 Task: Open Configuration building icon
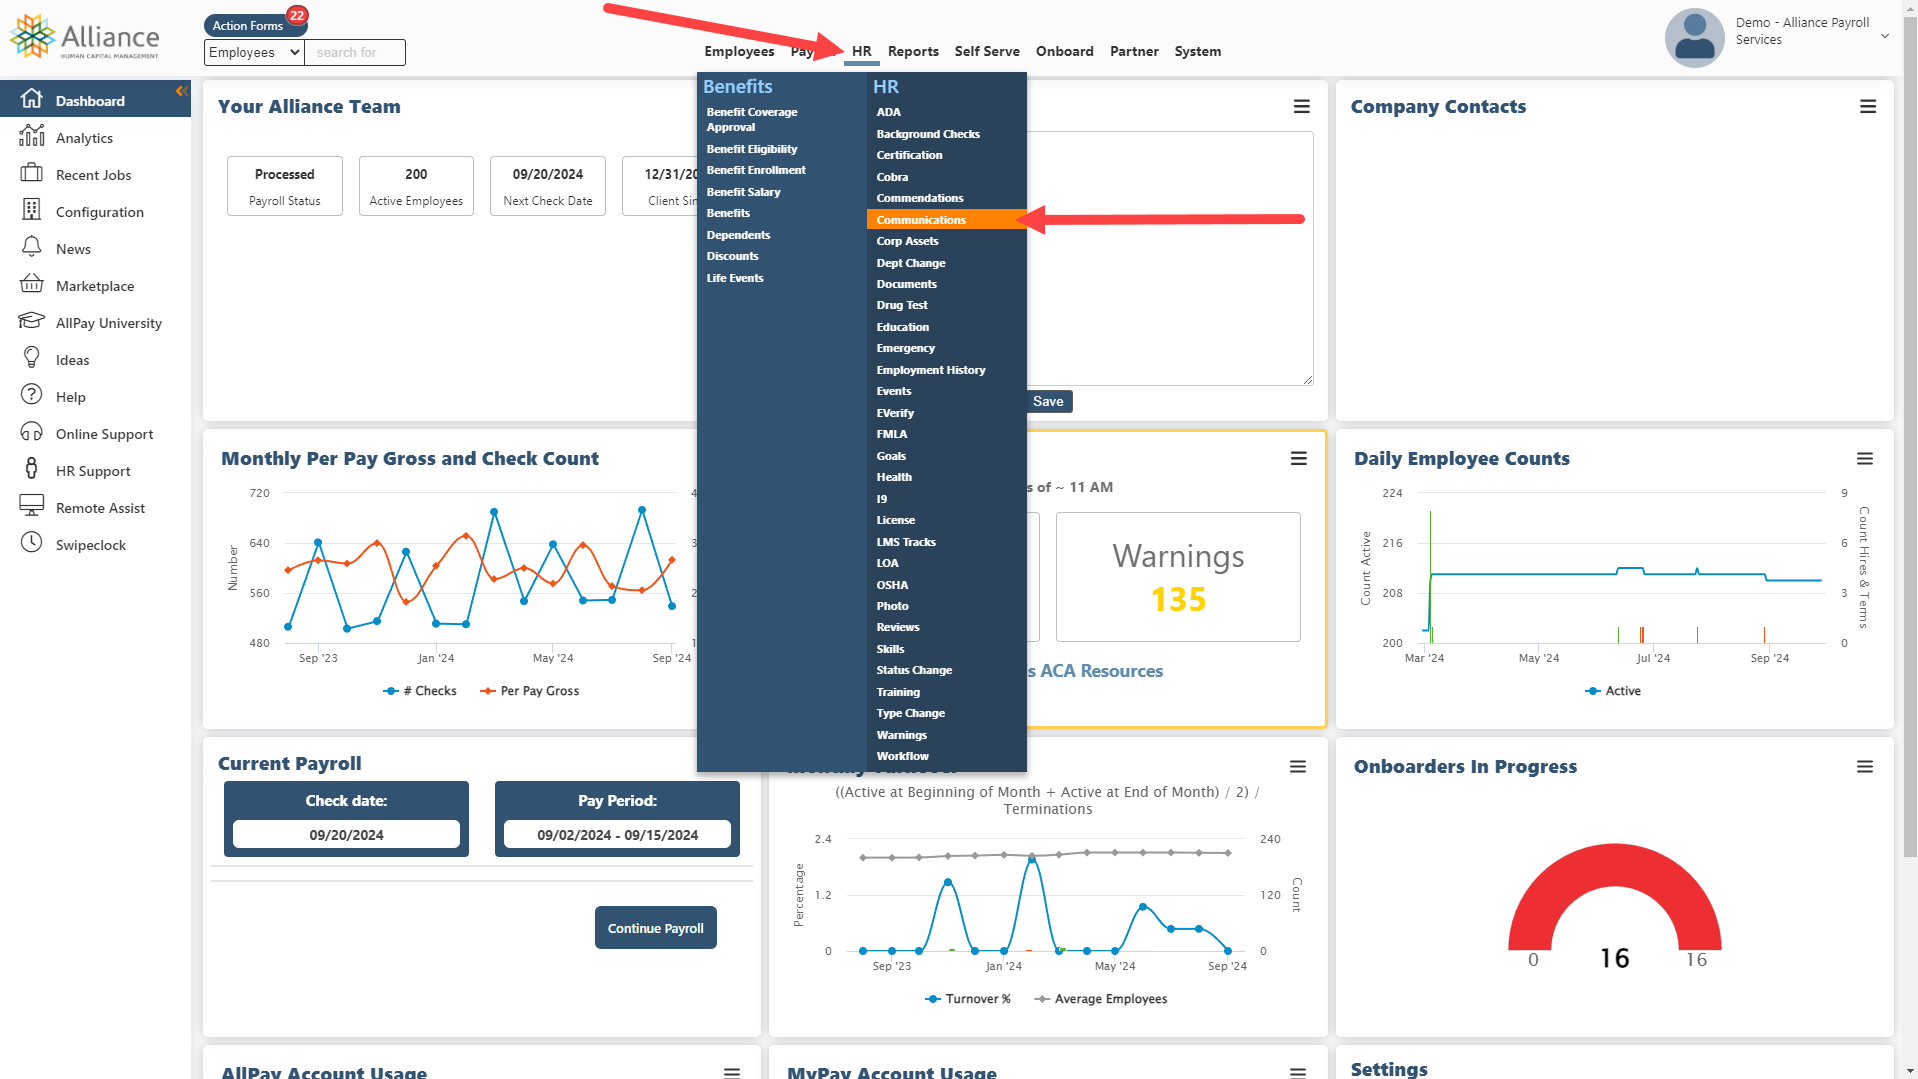coord(32,210)
